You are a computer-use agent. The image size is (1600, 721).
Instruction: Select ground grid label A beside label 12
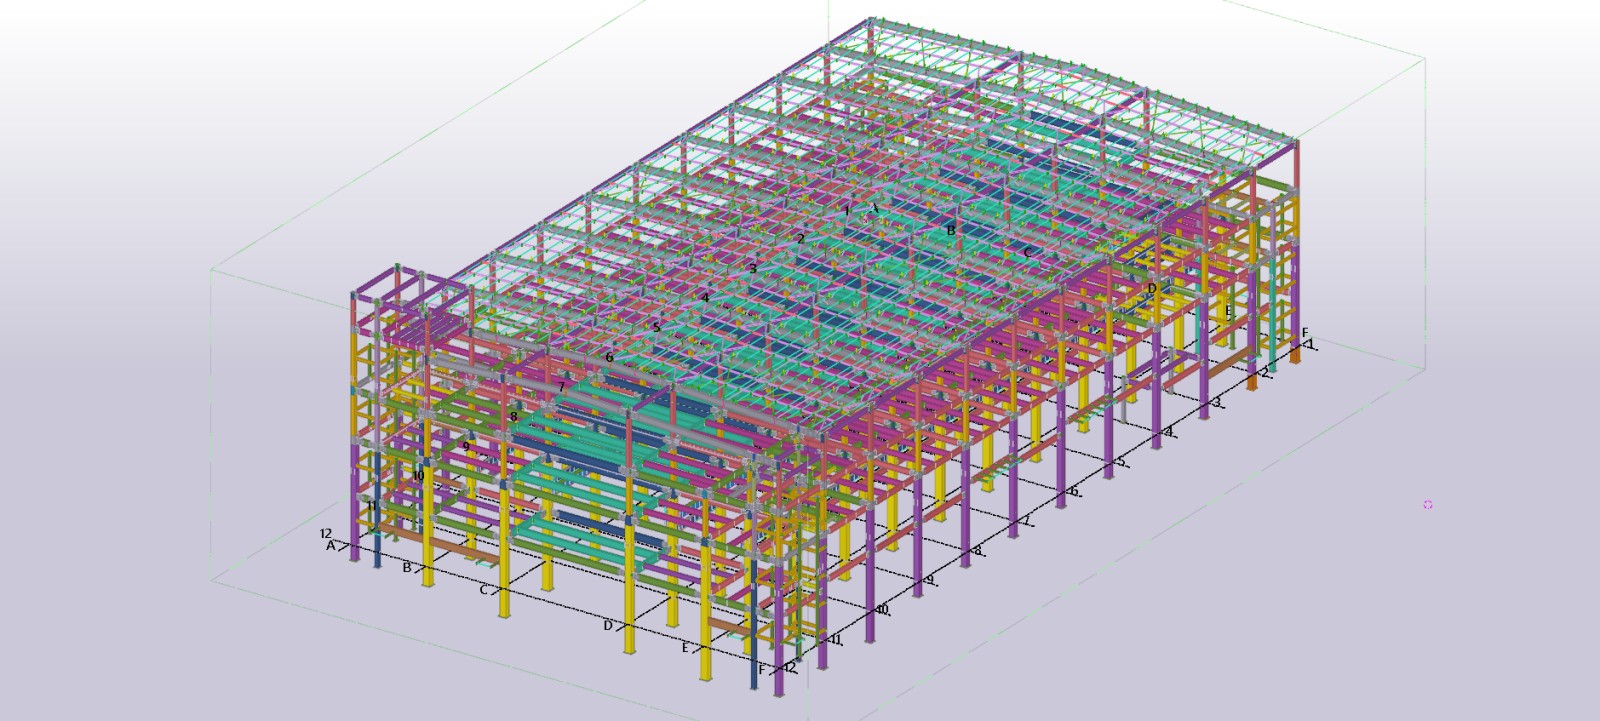(x=330, y=546)
